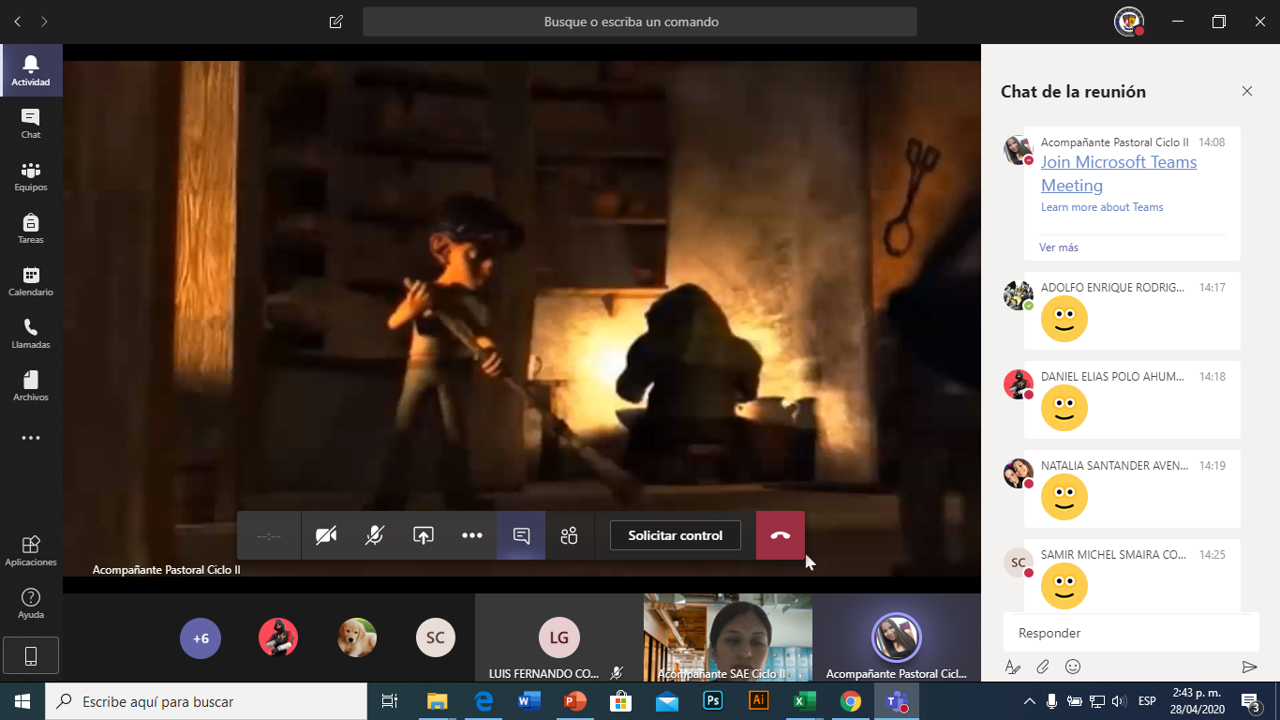
Task: Attach a file with the paperclip icon
Action: [1042, 667]
